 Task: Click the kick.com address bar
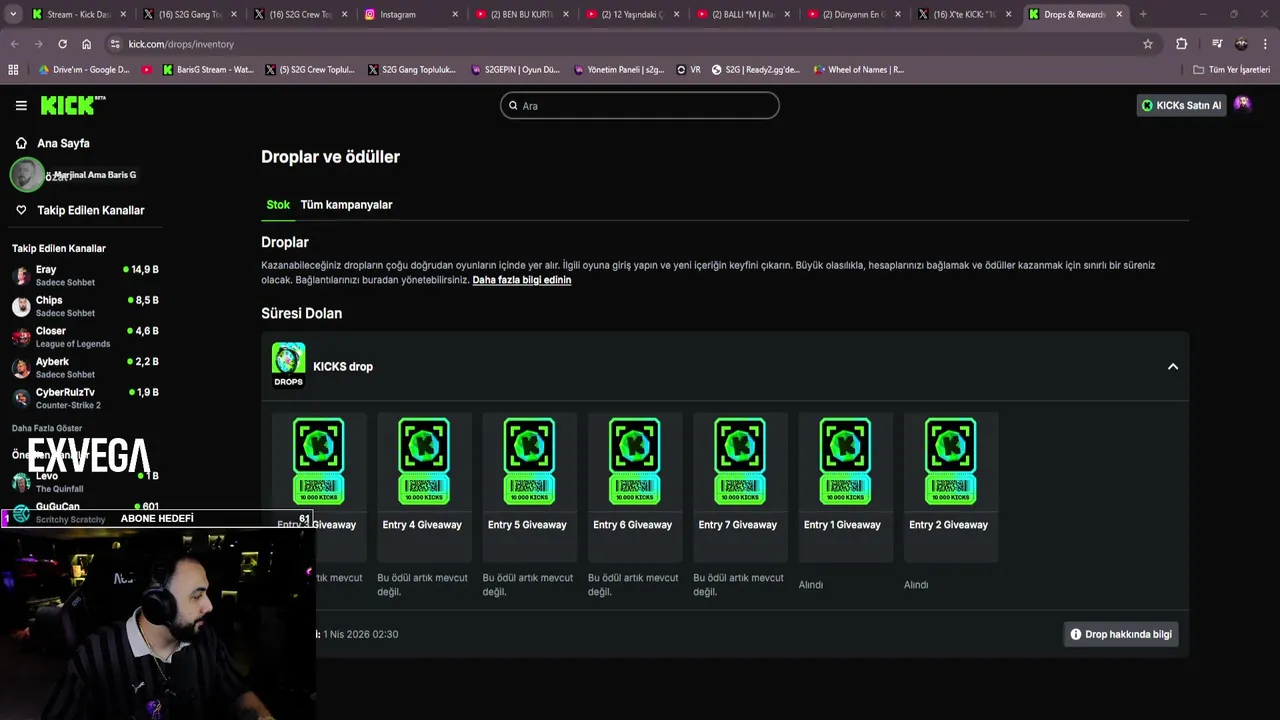pos(630,44)
